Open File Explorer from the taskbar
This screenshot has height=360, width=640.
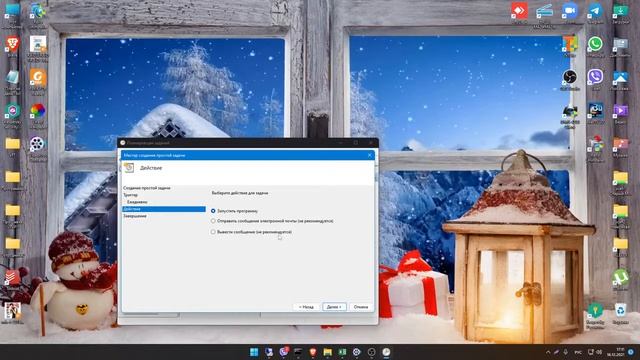[327, 352]
